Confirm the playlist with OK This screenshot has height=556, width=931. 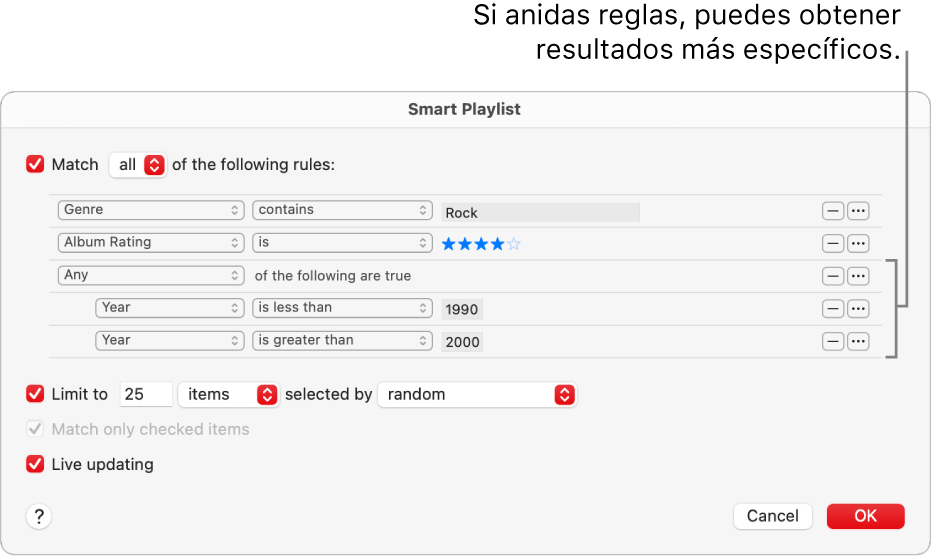865,516
